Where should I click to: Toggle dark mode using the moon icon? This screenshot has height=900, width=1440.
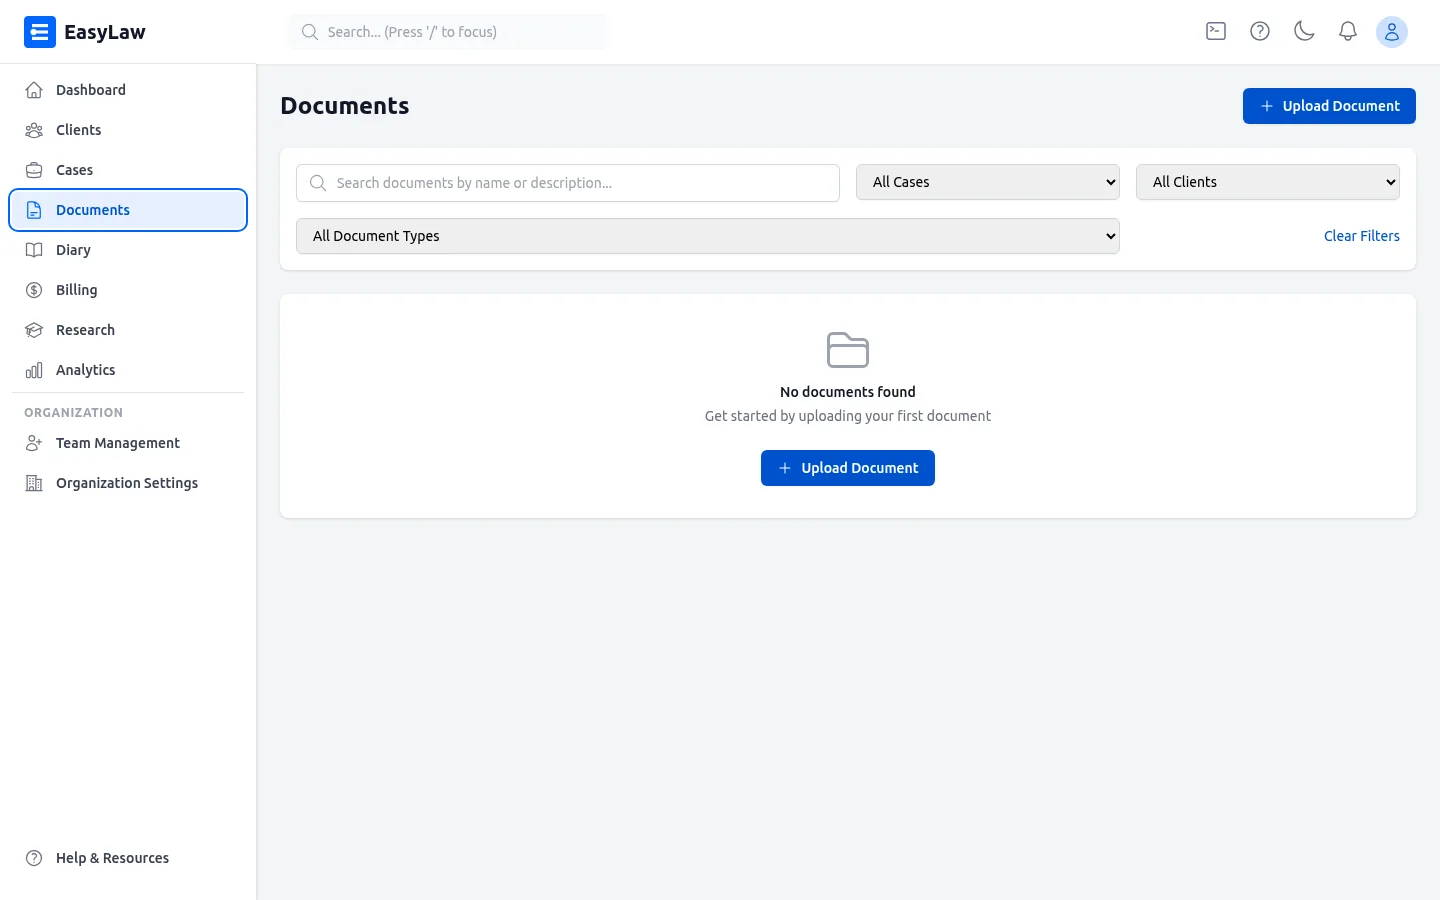[x=1304, y=31]
